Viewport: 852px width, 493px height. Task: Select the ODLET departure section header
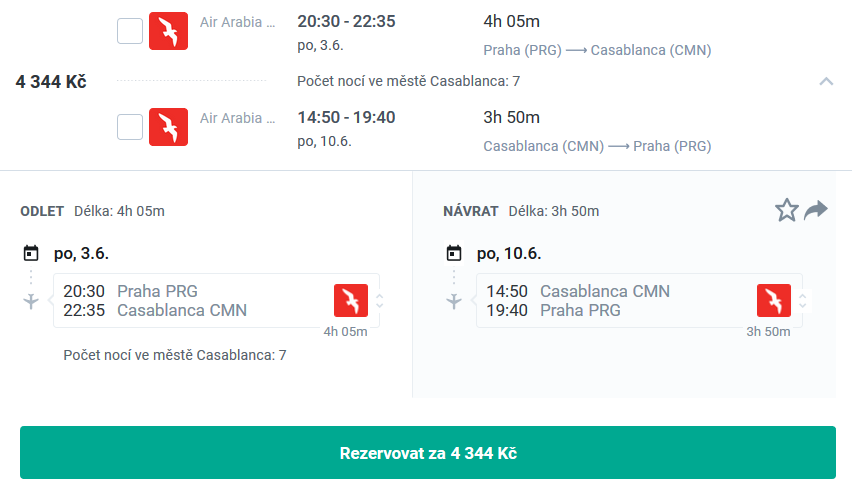(42, 211)
